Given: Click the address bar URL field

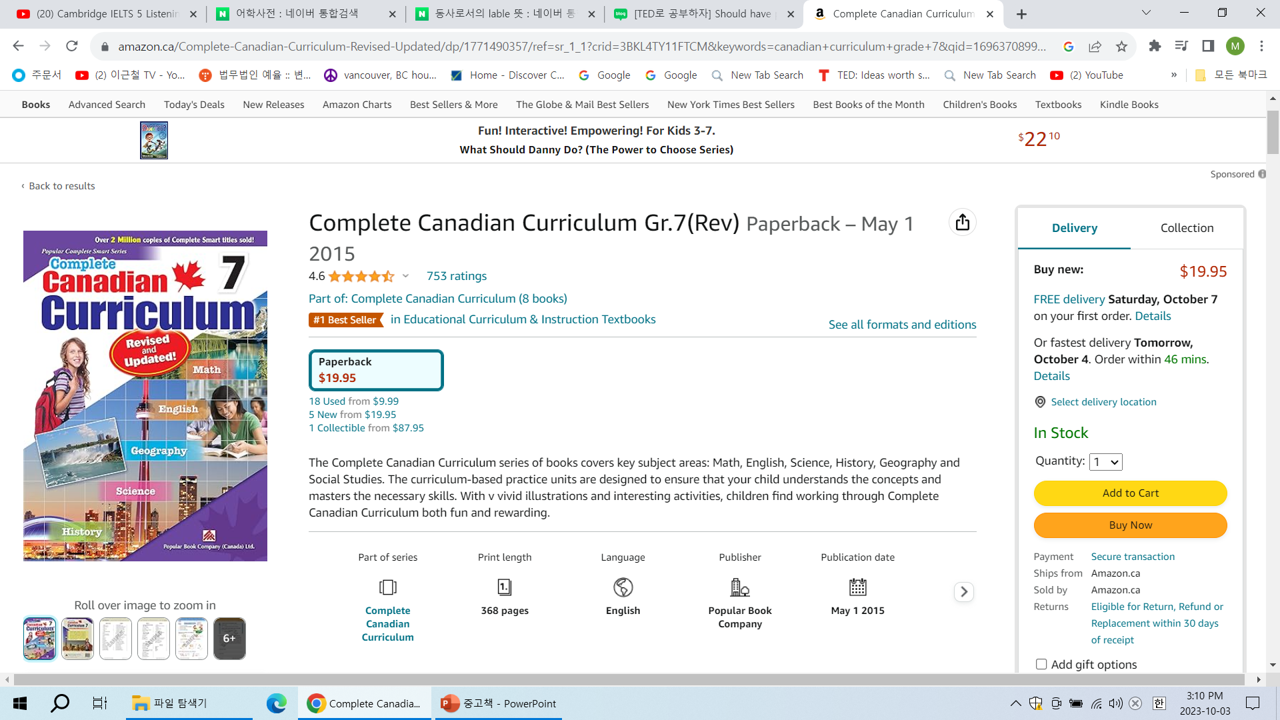Looking at the screenshot, I should pyautogui.click(x=582, y=47).
